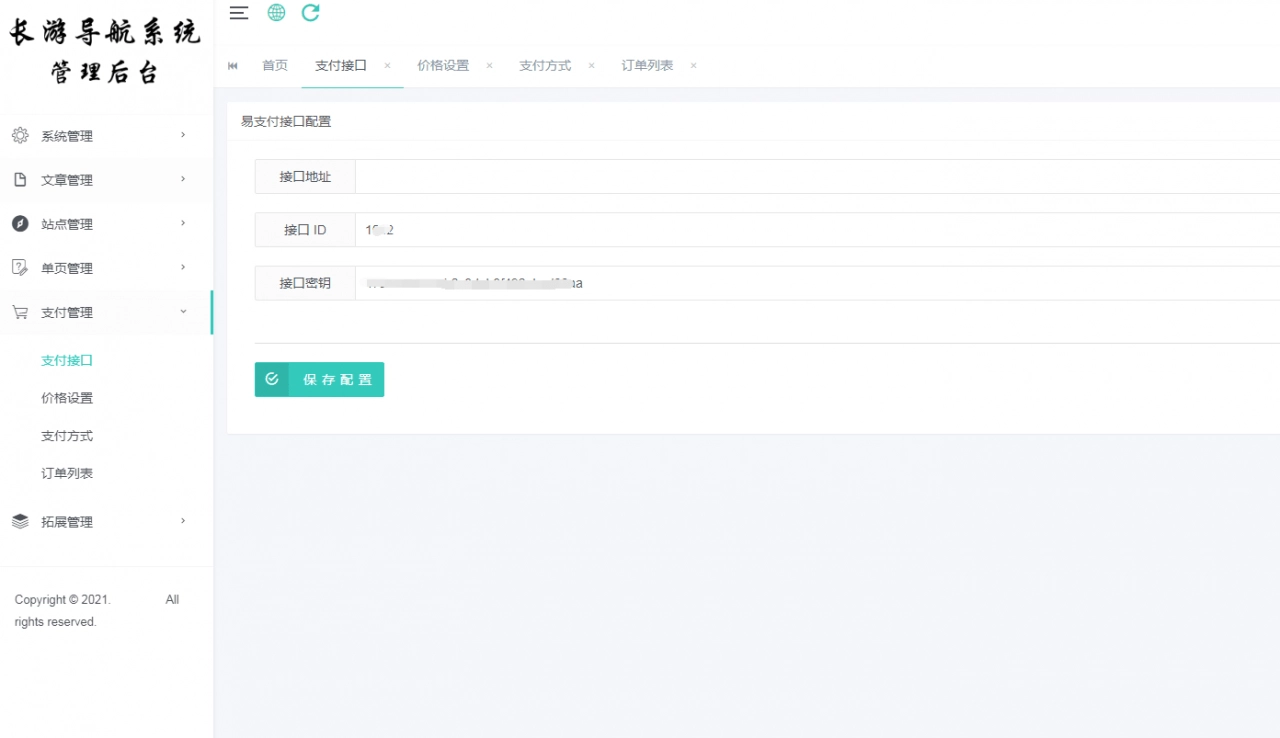Click the 支付管理 shopping cart icon
The image size is (1280, 738).
pos(20,312)
